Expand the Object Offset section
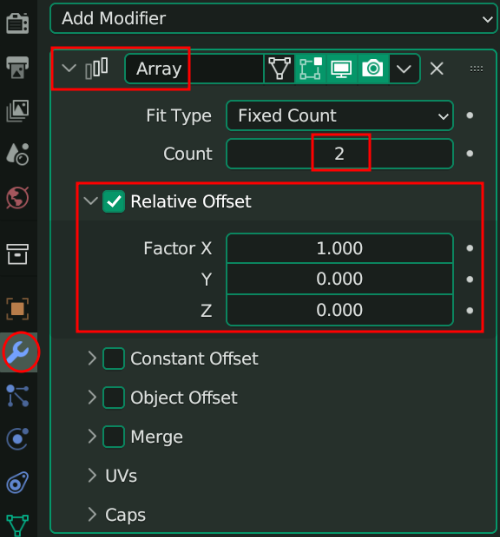This screenshot has width=500, height=537. point(92,398)
